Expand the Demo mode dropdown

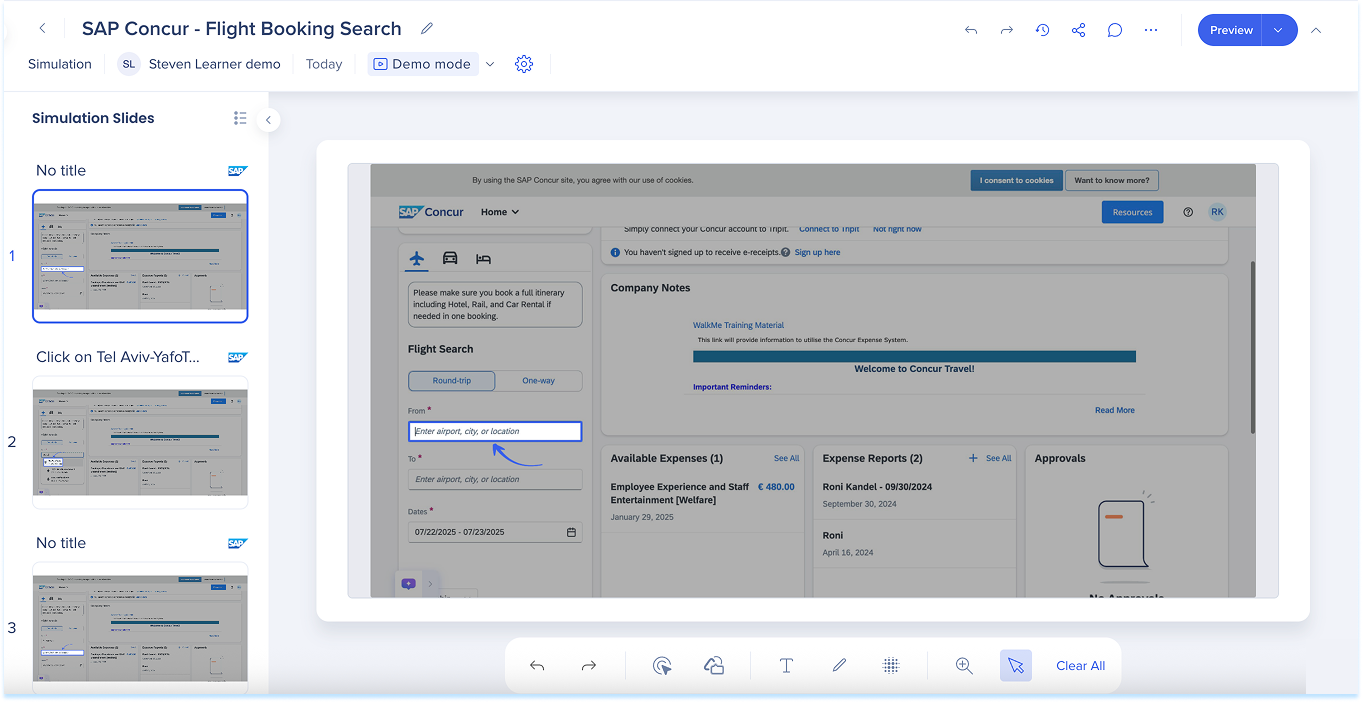490,64
